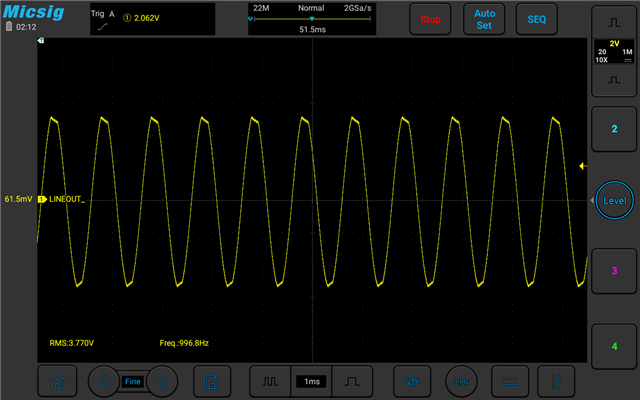Enable channel 3
The width and height of the screenshot is (640, 400).
pos(614,271)
